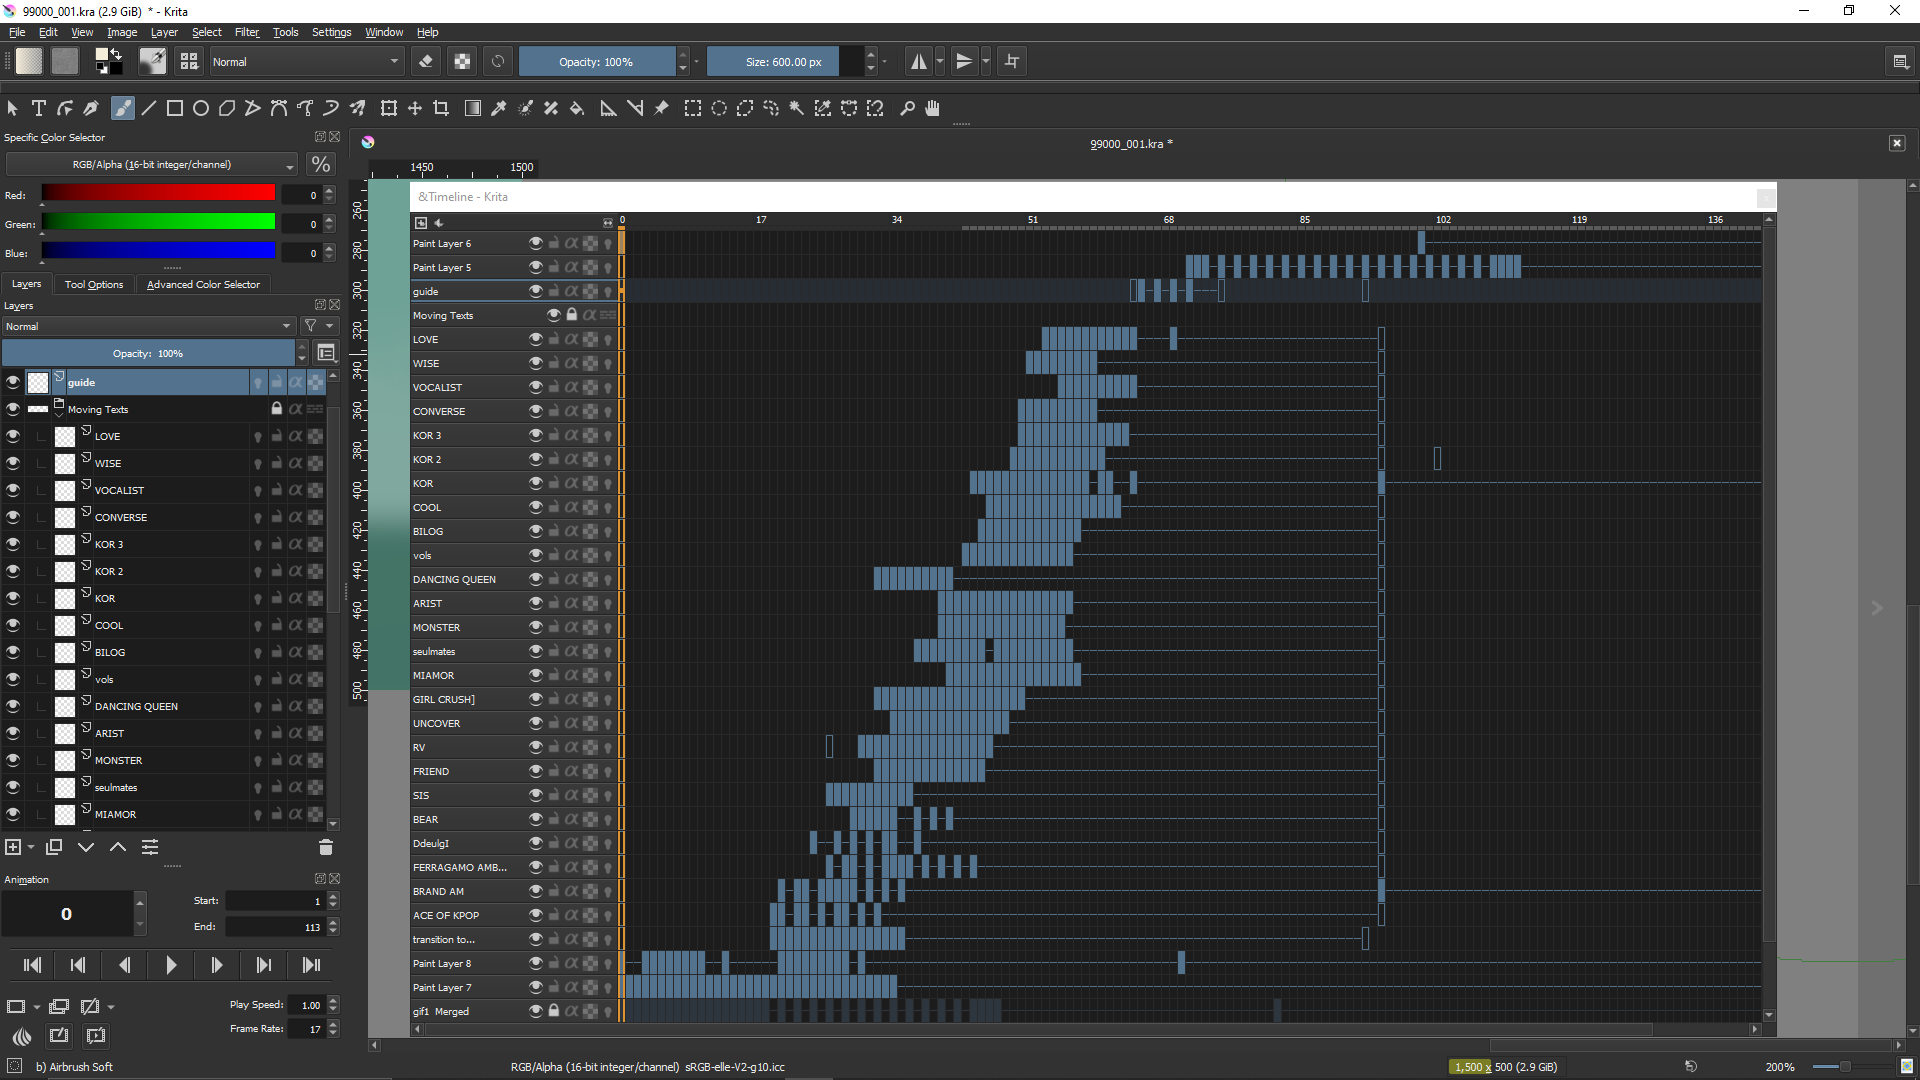Select the Crop tool

pyautogui.click(x=441, y=108)
